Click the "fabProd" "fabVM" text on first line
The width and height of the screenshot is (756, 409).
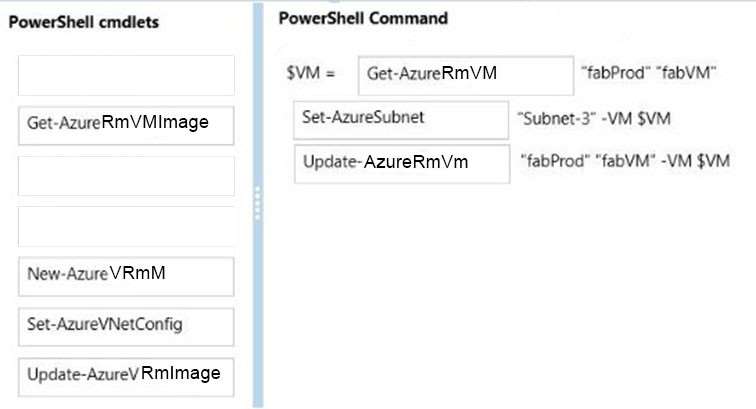(x=649, y=73)
